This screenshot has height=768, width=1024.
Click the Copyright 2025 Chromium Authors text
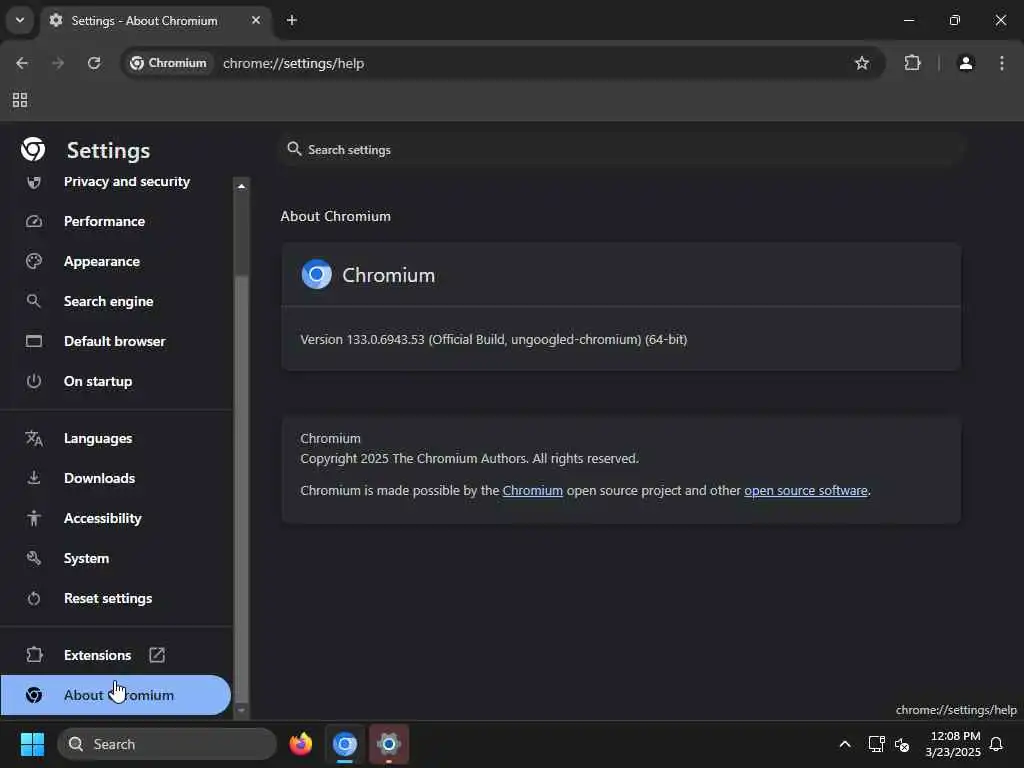pos(469,458)
